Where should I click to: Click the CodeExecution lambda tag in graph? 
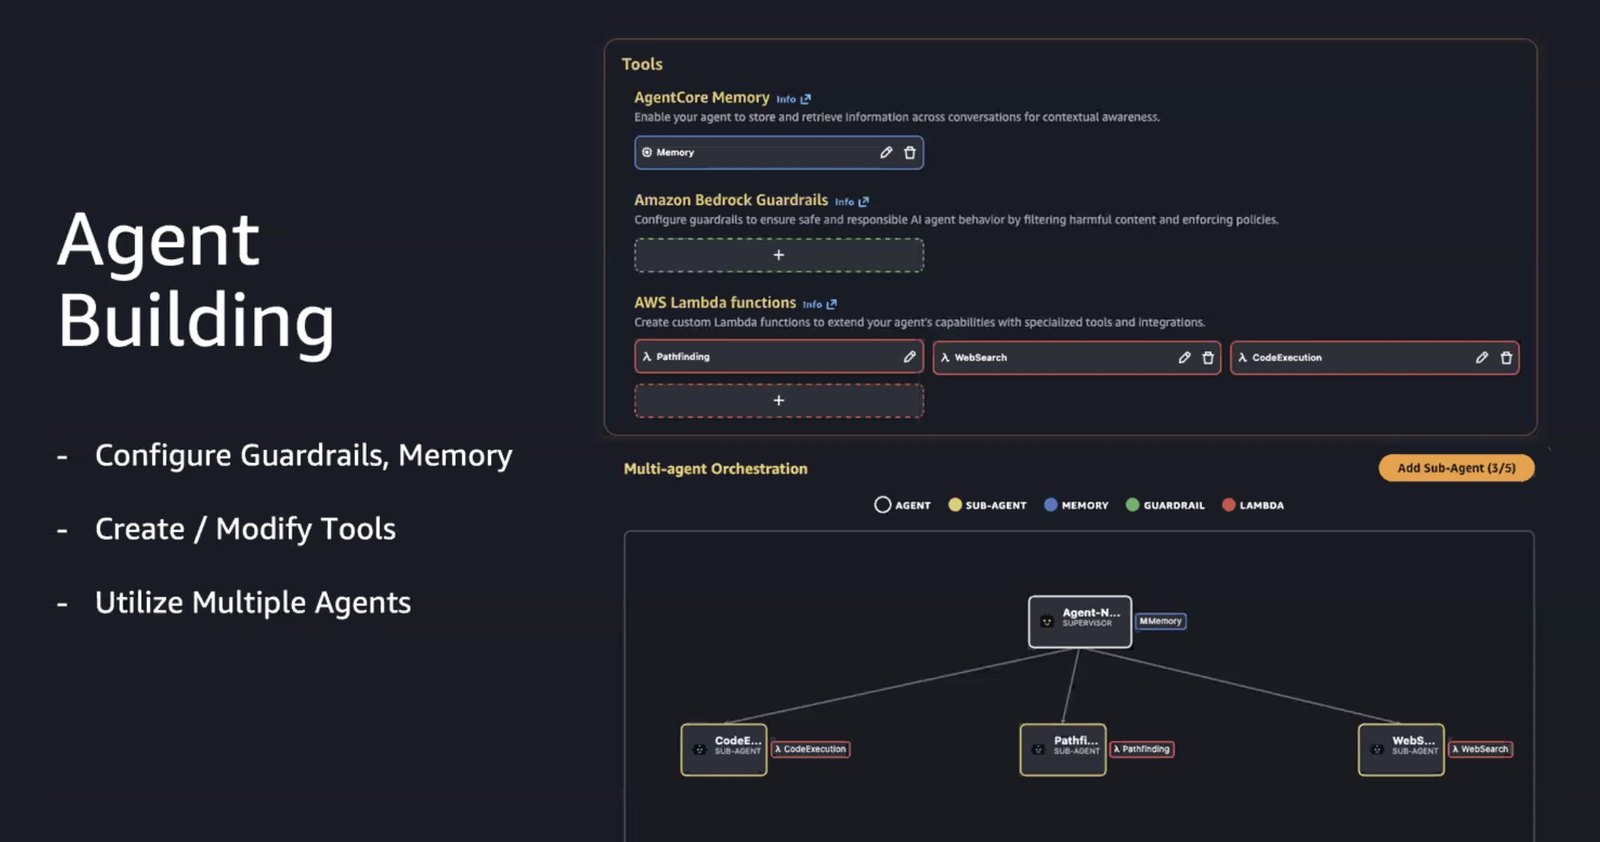(x=811, y=749)
